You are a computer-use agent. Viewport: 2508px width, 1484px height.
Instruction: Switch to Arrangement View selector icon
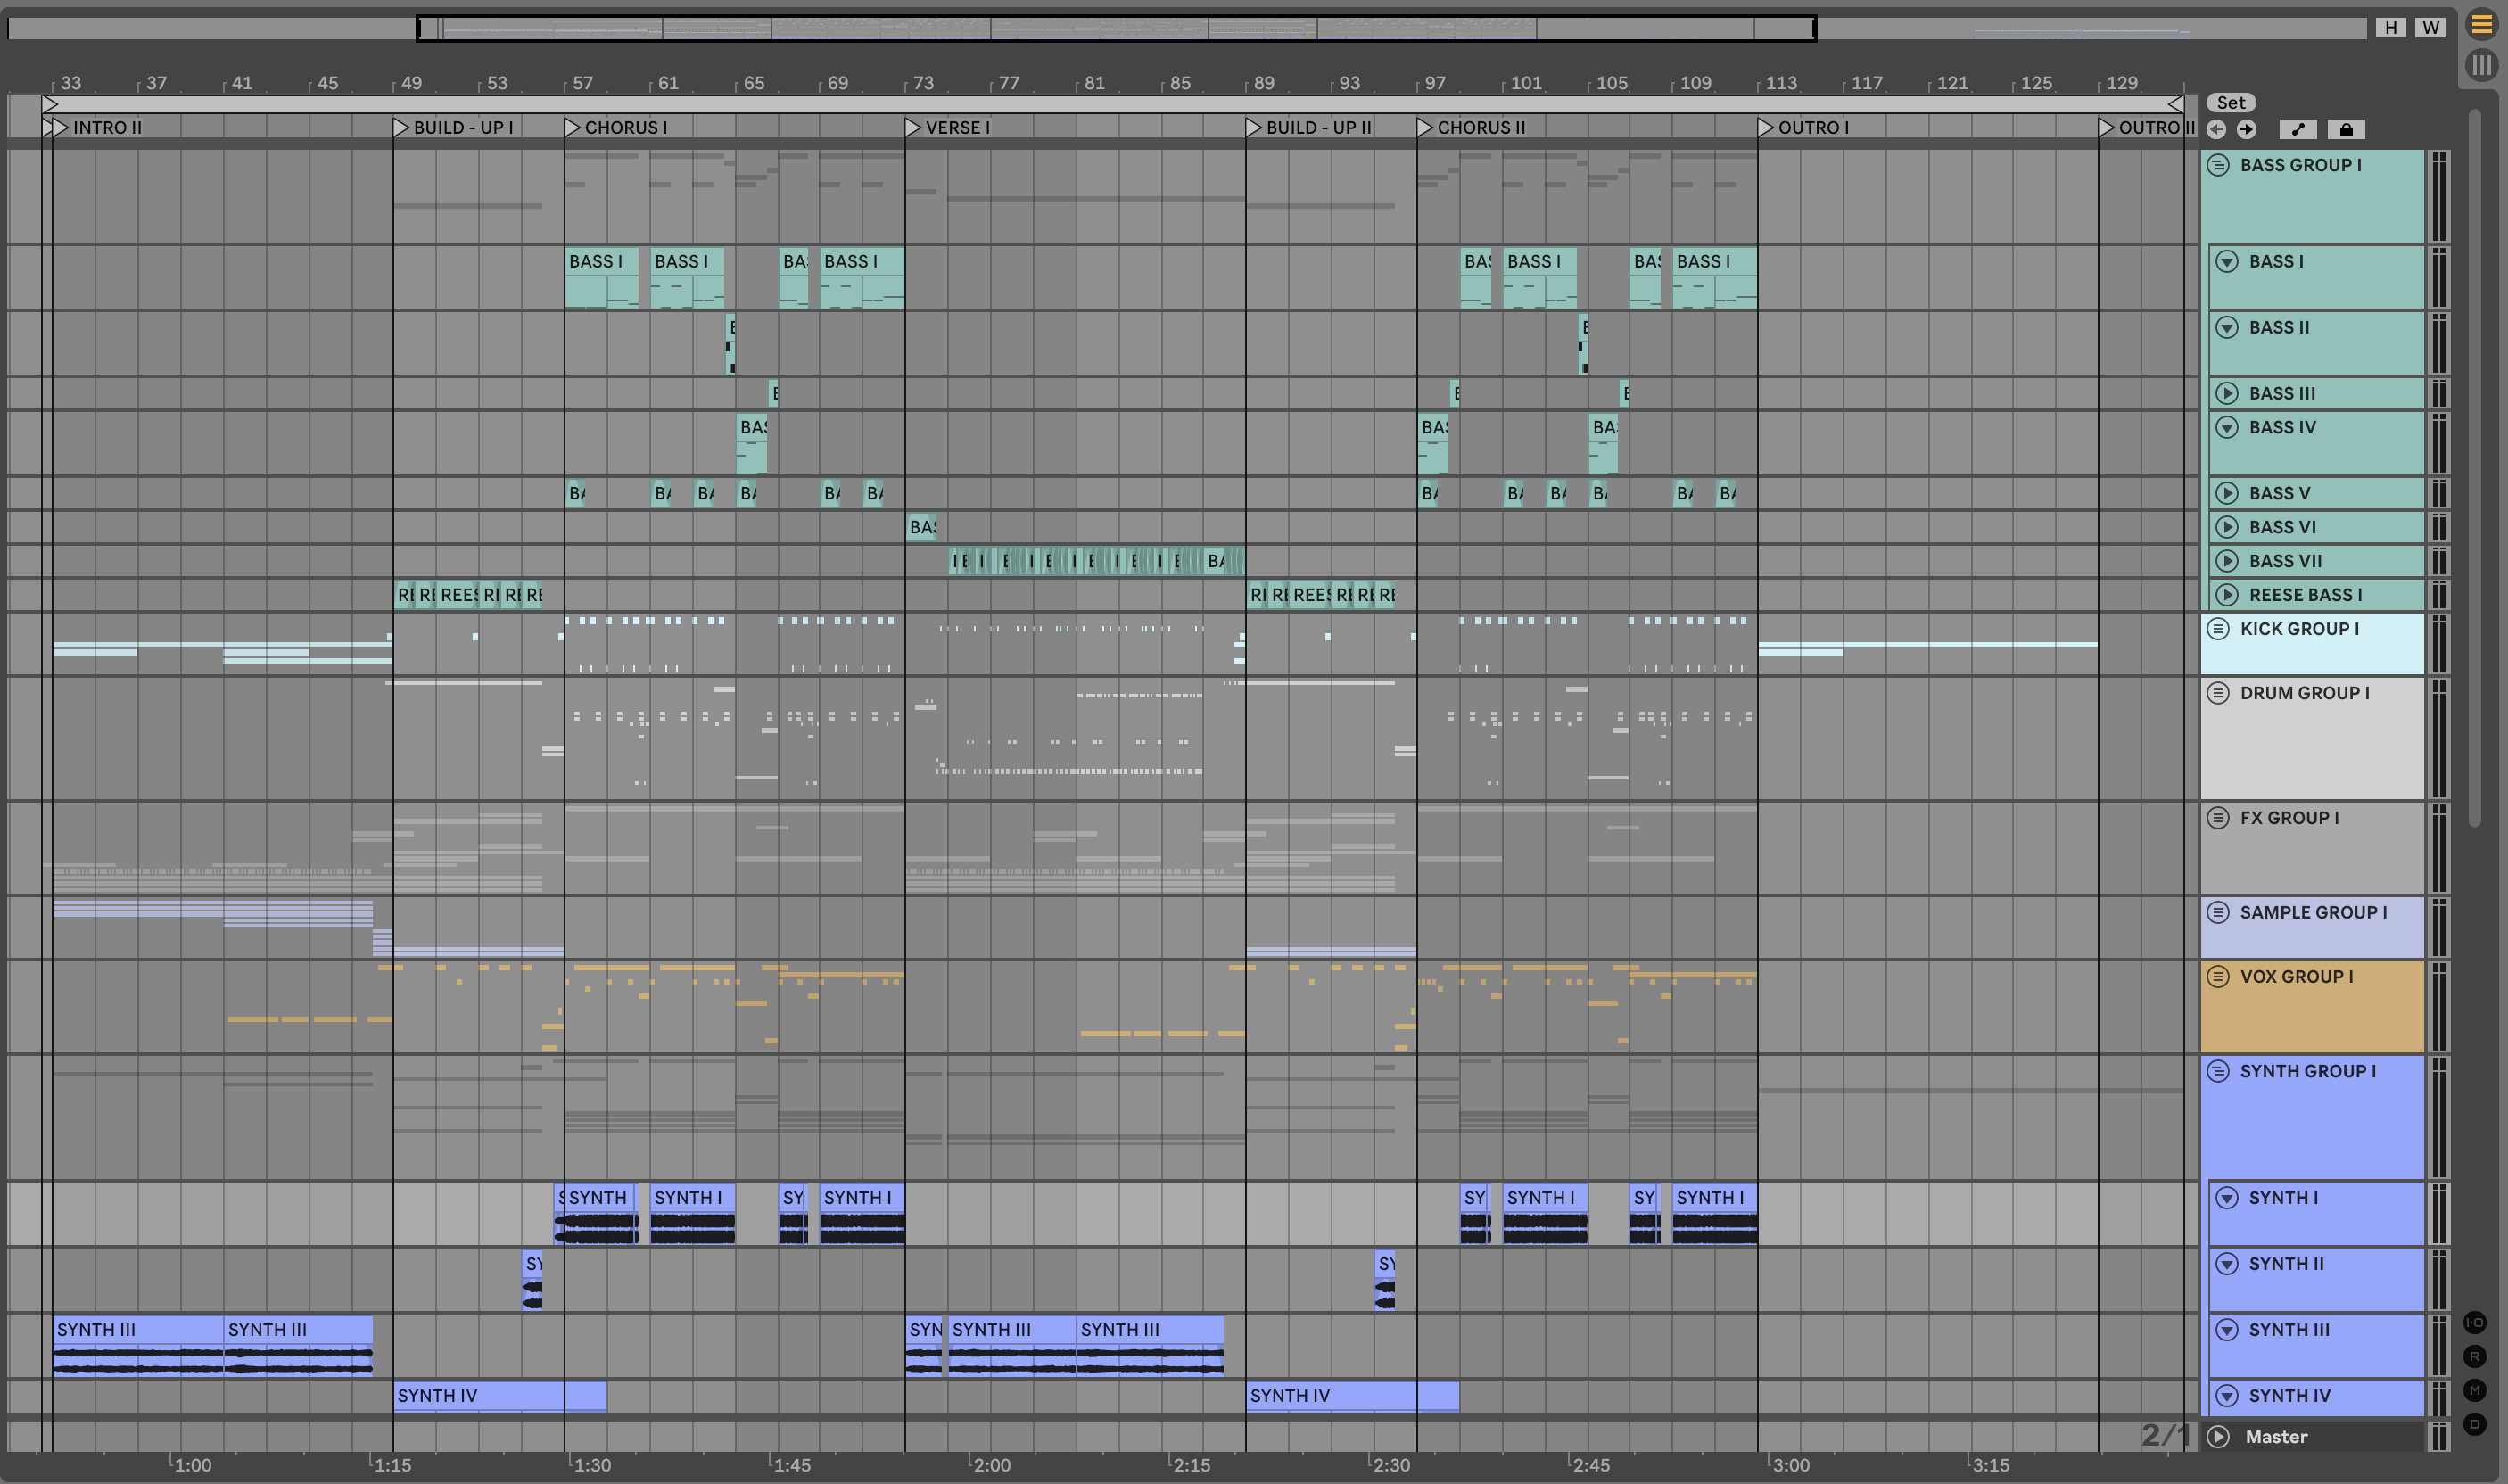(2481, 25)
